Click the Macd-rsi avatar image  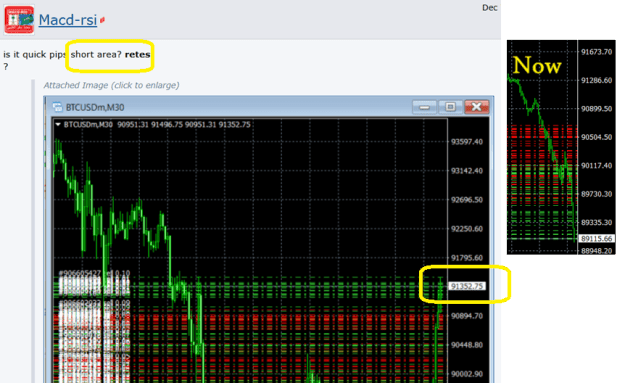click(19, 20)
